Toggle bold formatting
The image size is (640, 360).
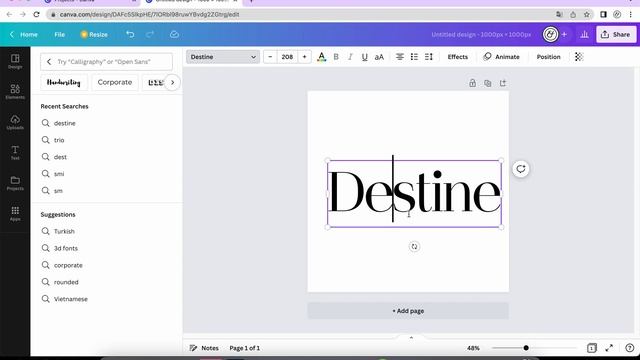coord(336,57)
